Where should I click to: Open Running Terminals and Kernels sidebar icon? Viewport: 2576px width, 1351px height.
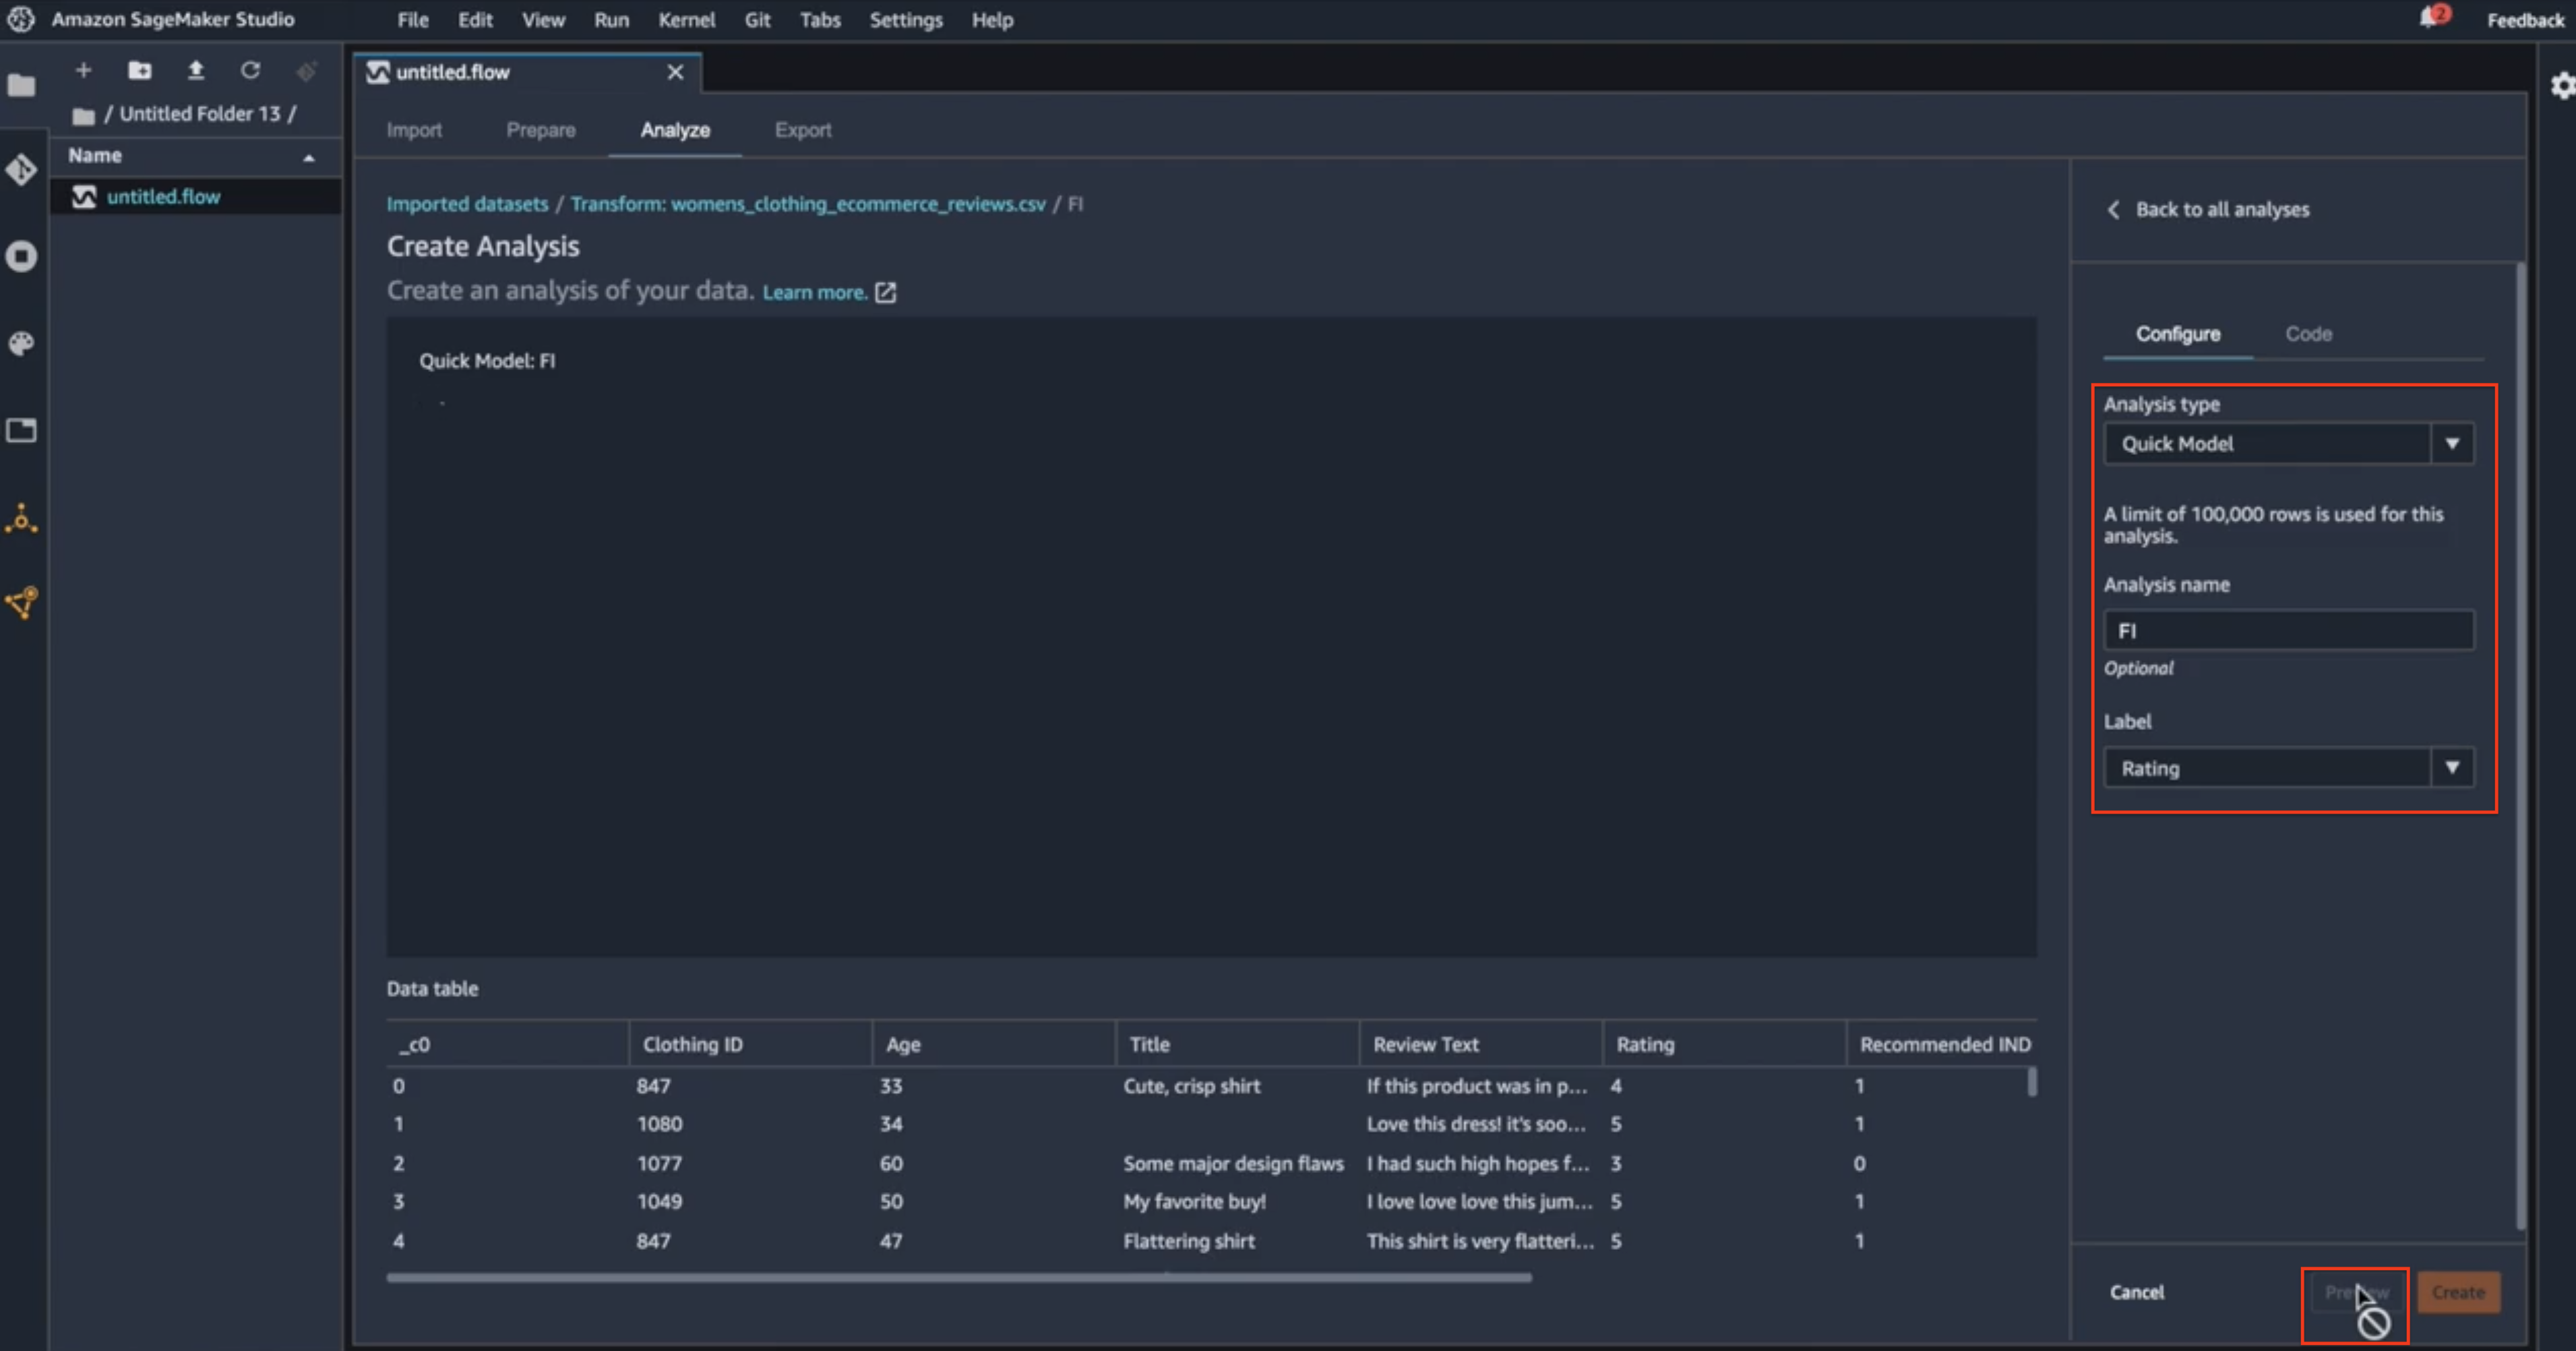[21, 257]
